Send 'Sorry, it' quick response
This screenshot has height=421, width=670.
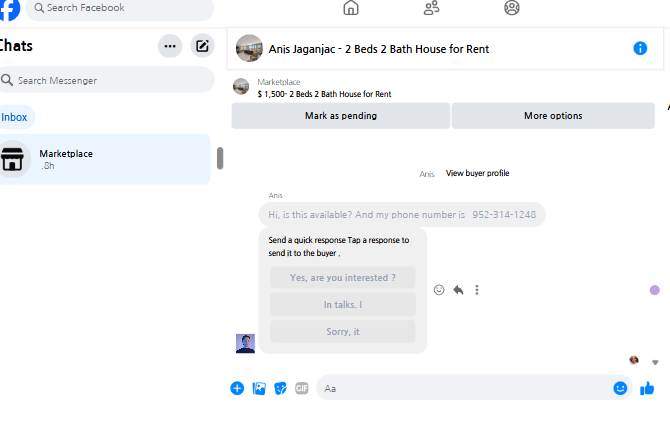(x=343, y=332)
